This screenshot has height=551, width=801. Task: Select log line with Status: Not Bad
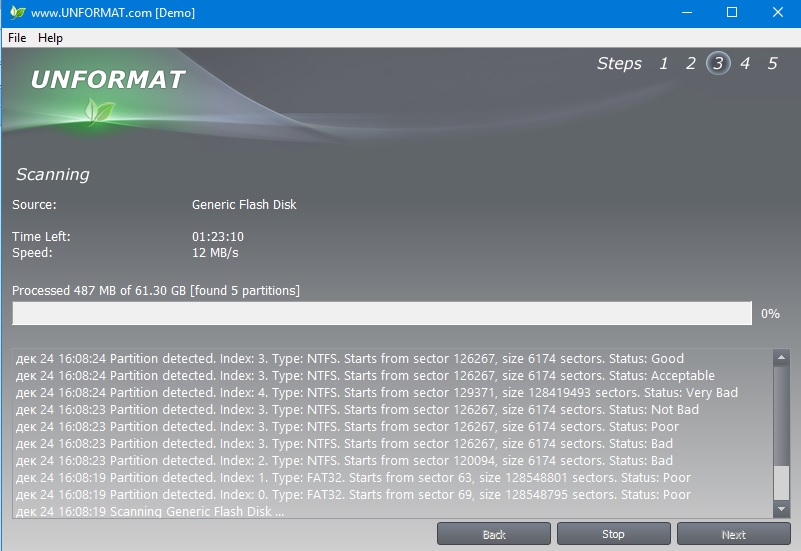[358, 410]
